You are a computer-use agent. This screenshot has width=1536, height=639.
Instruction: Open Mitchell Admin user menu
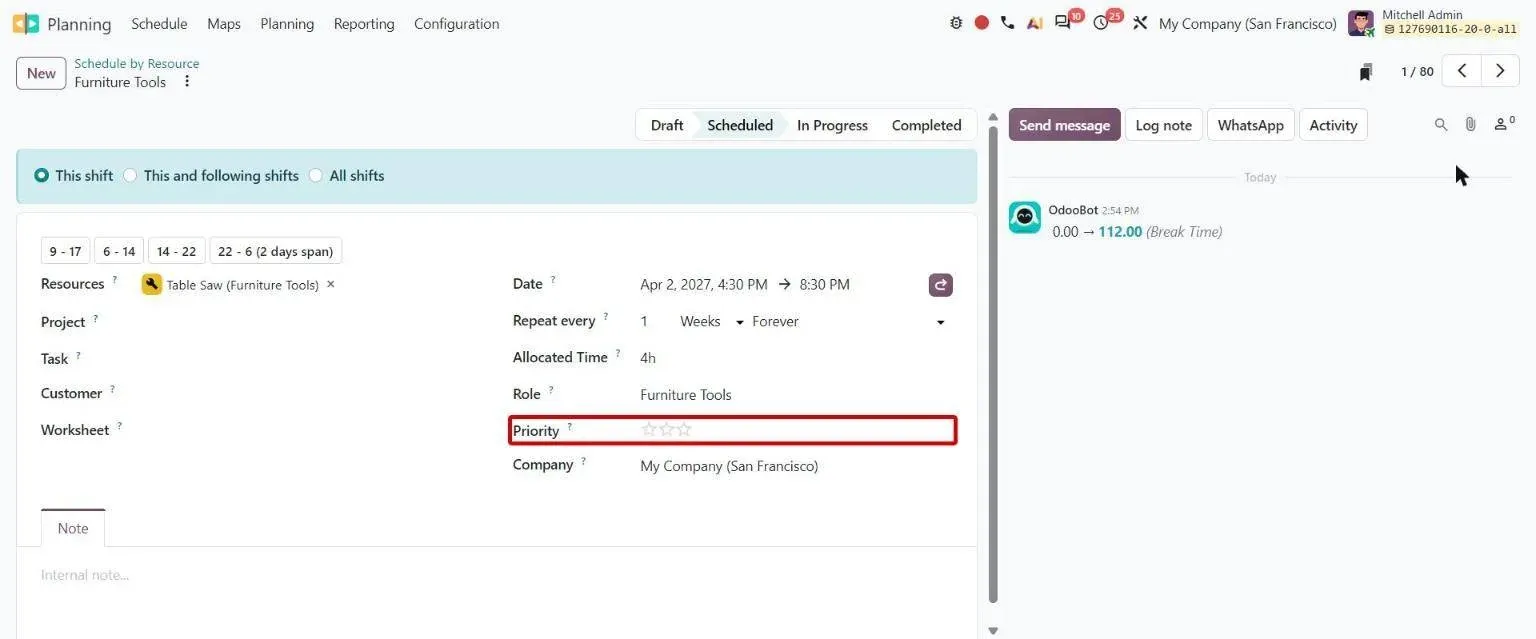pyautogui.click(x=1434, y=23)
